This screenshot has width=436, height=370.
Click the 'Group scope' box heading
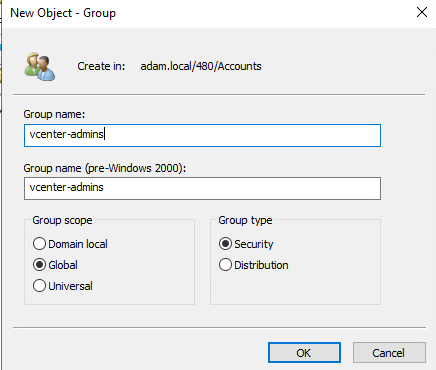(x=62, y=220)
